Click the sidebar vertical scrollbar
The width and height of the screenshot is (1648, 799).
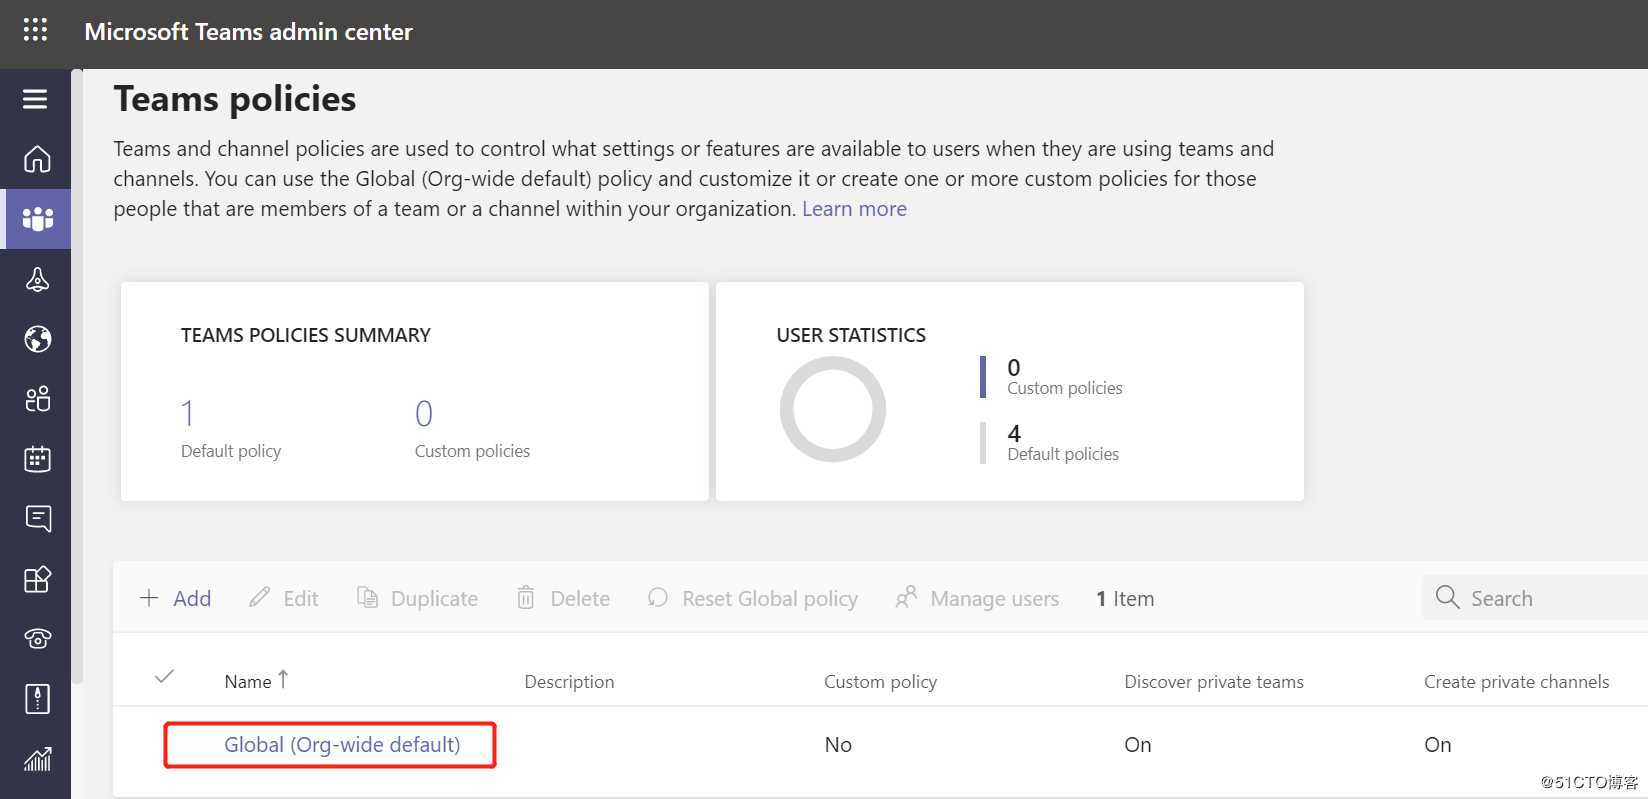click(78, 377)
